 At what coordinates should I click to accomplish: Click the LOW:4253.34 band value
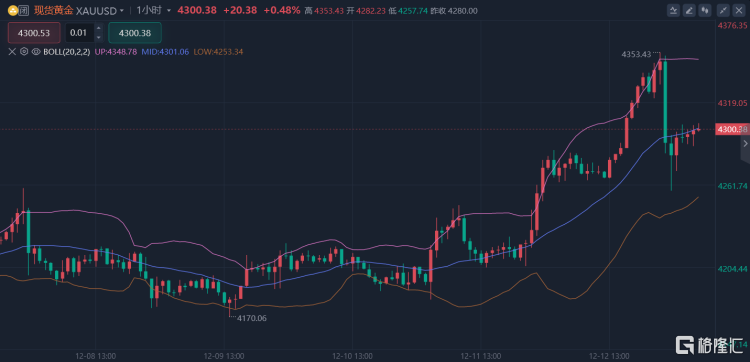click(218, 52)
